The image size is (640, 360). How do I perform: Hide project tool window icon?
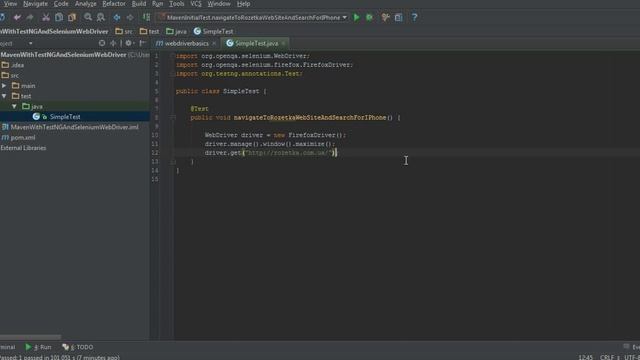(x=142, y=43)
